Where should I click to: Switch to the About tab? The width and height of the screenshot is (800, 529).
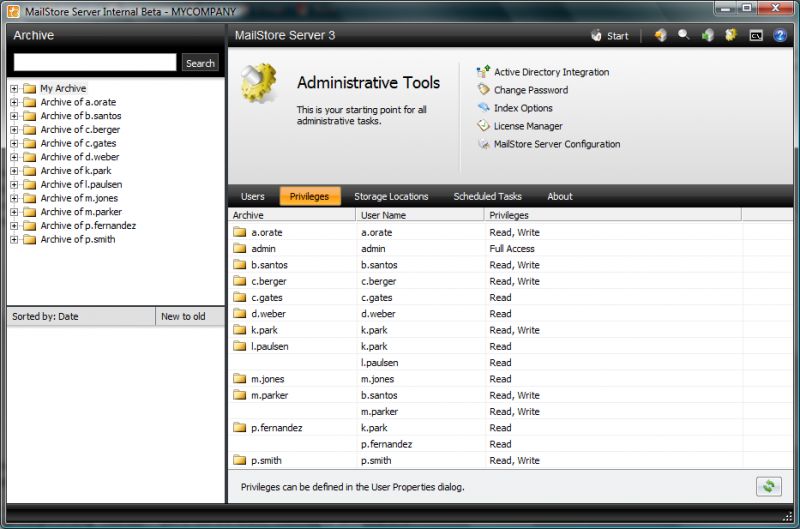tap(560, 196)
